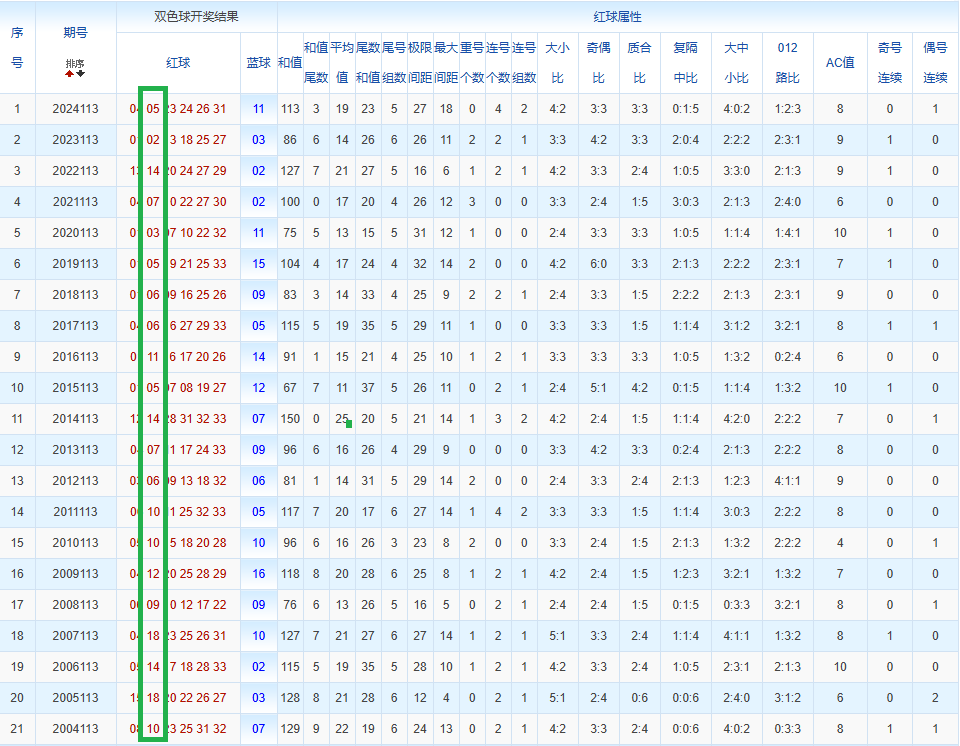The width and height of the screenshot is (960, 746).
Task: Click the 奇偶比 column header
Action: pos(599,62)
